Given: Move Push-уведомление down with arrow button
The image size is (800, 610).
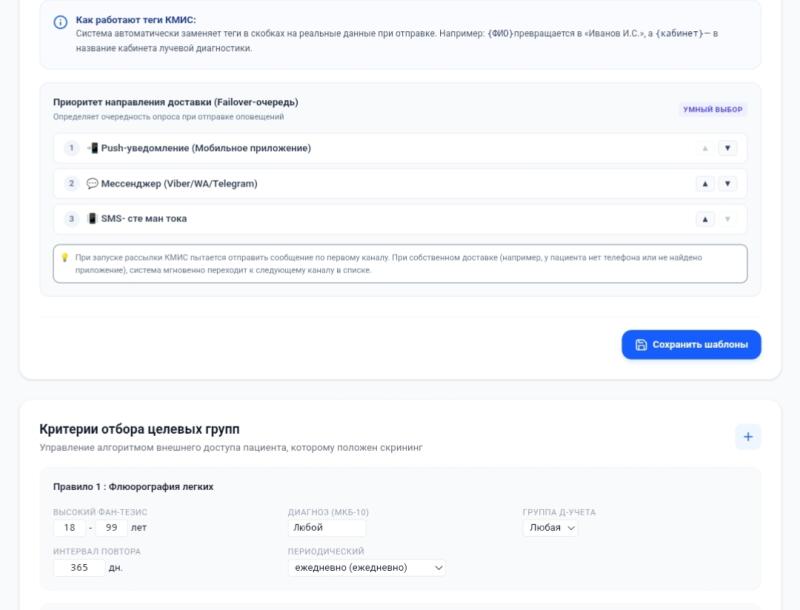Looking at the screenshot, I should pyautogui.click(x=728, y=148).
